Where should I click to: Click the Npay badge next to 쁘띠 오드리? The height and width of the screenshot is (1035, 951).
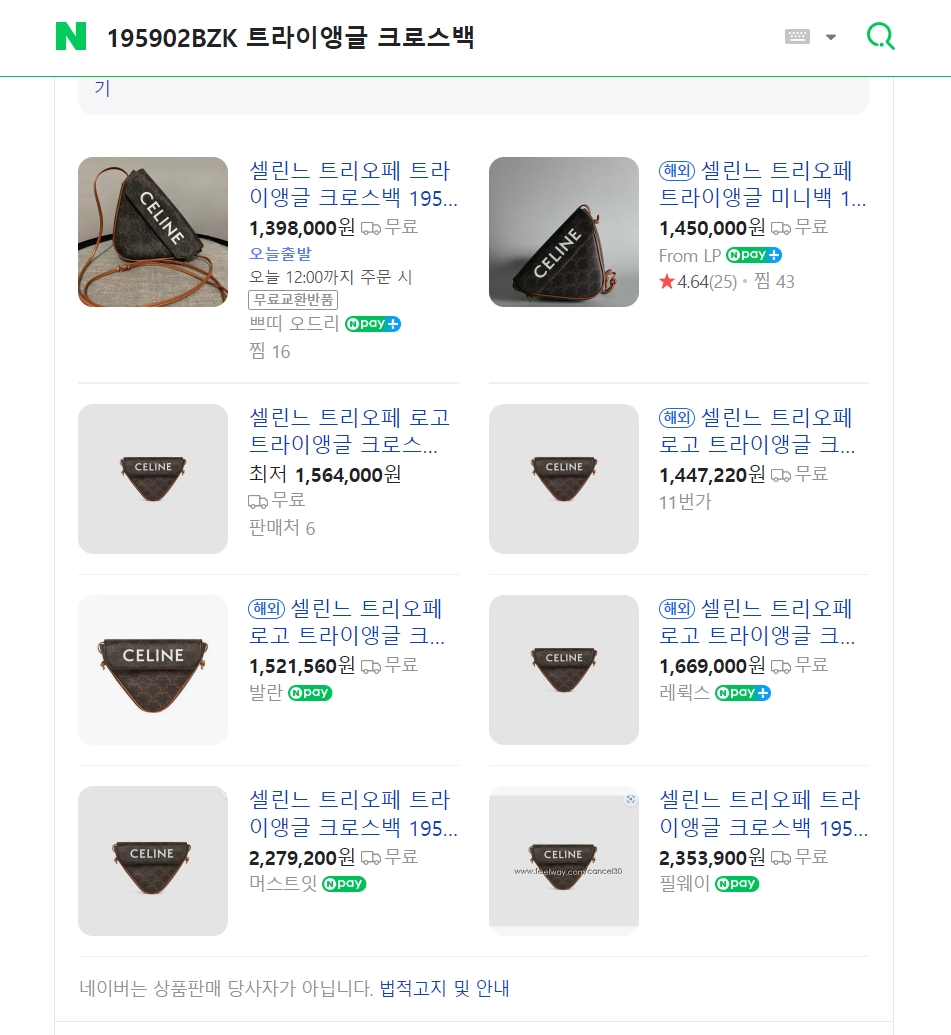coord(373,324)
